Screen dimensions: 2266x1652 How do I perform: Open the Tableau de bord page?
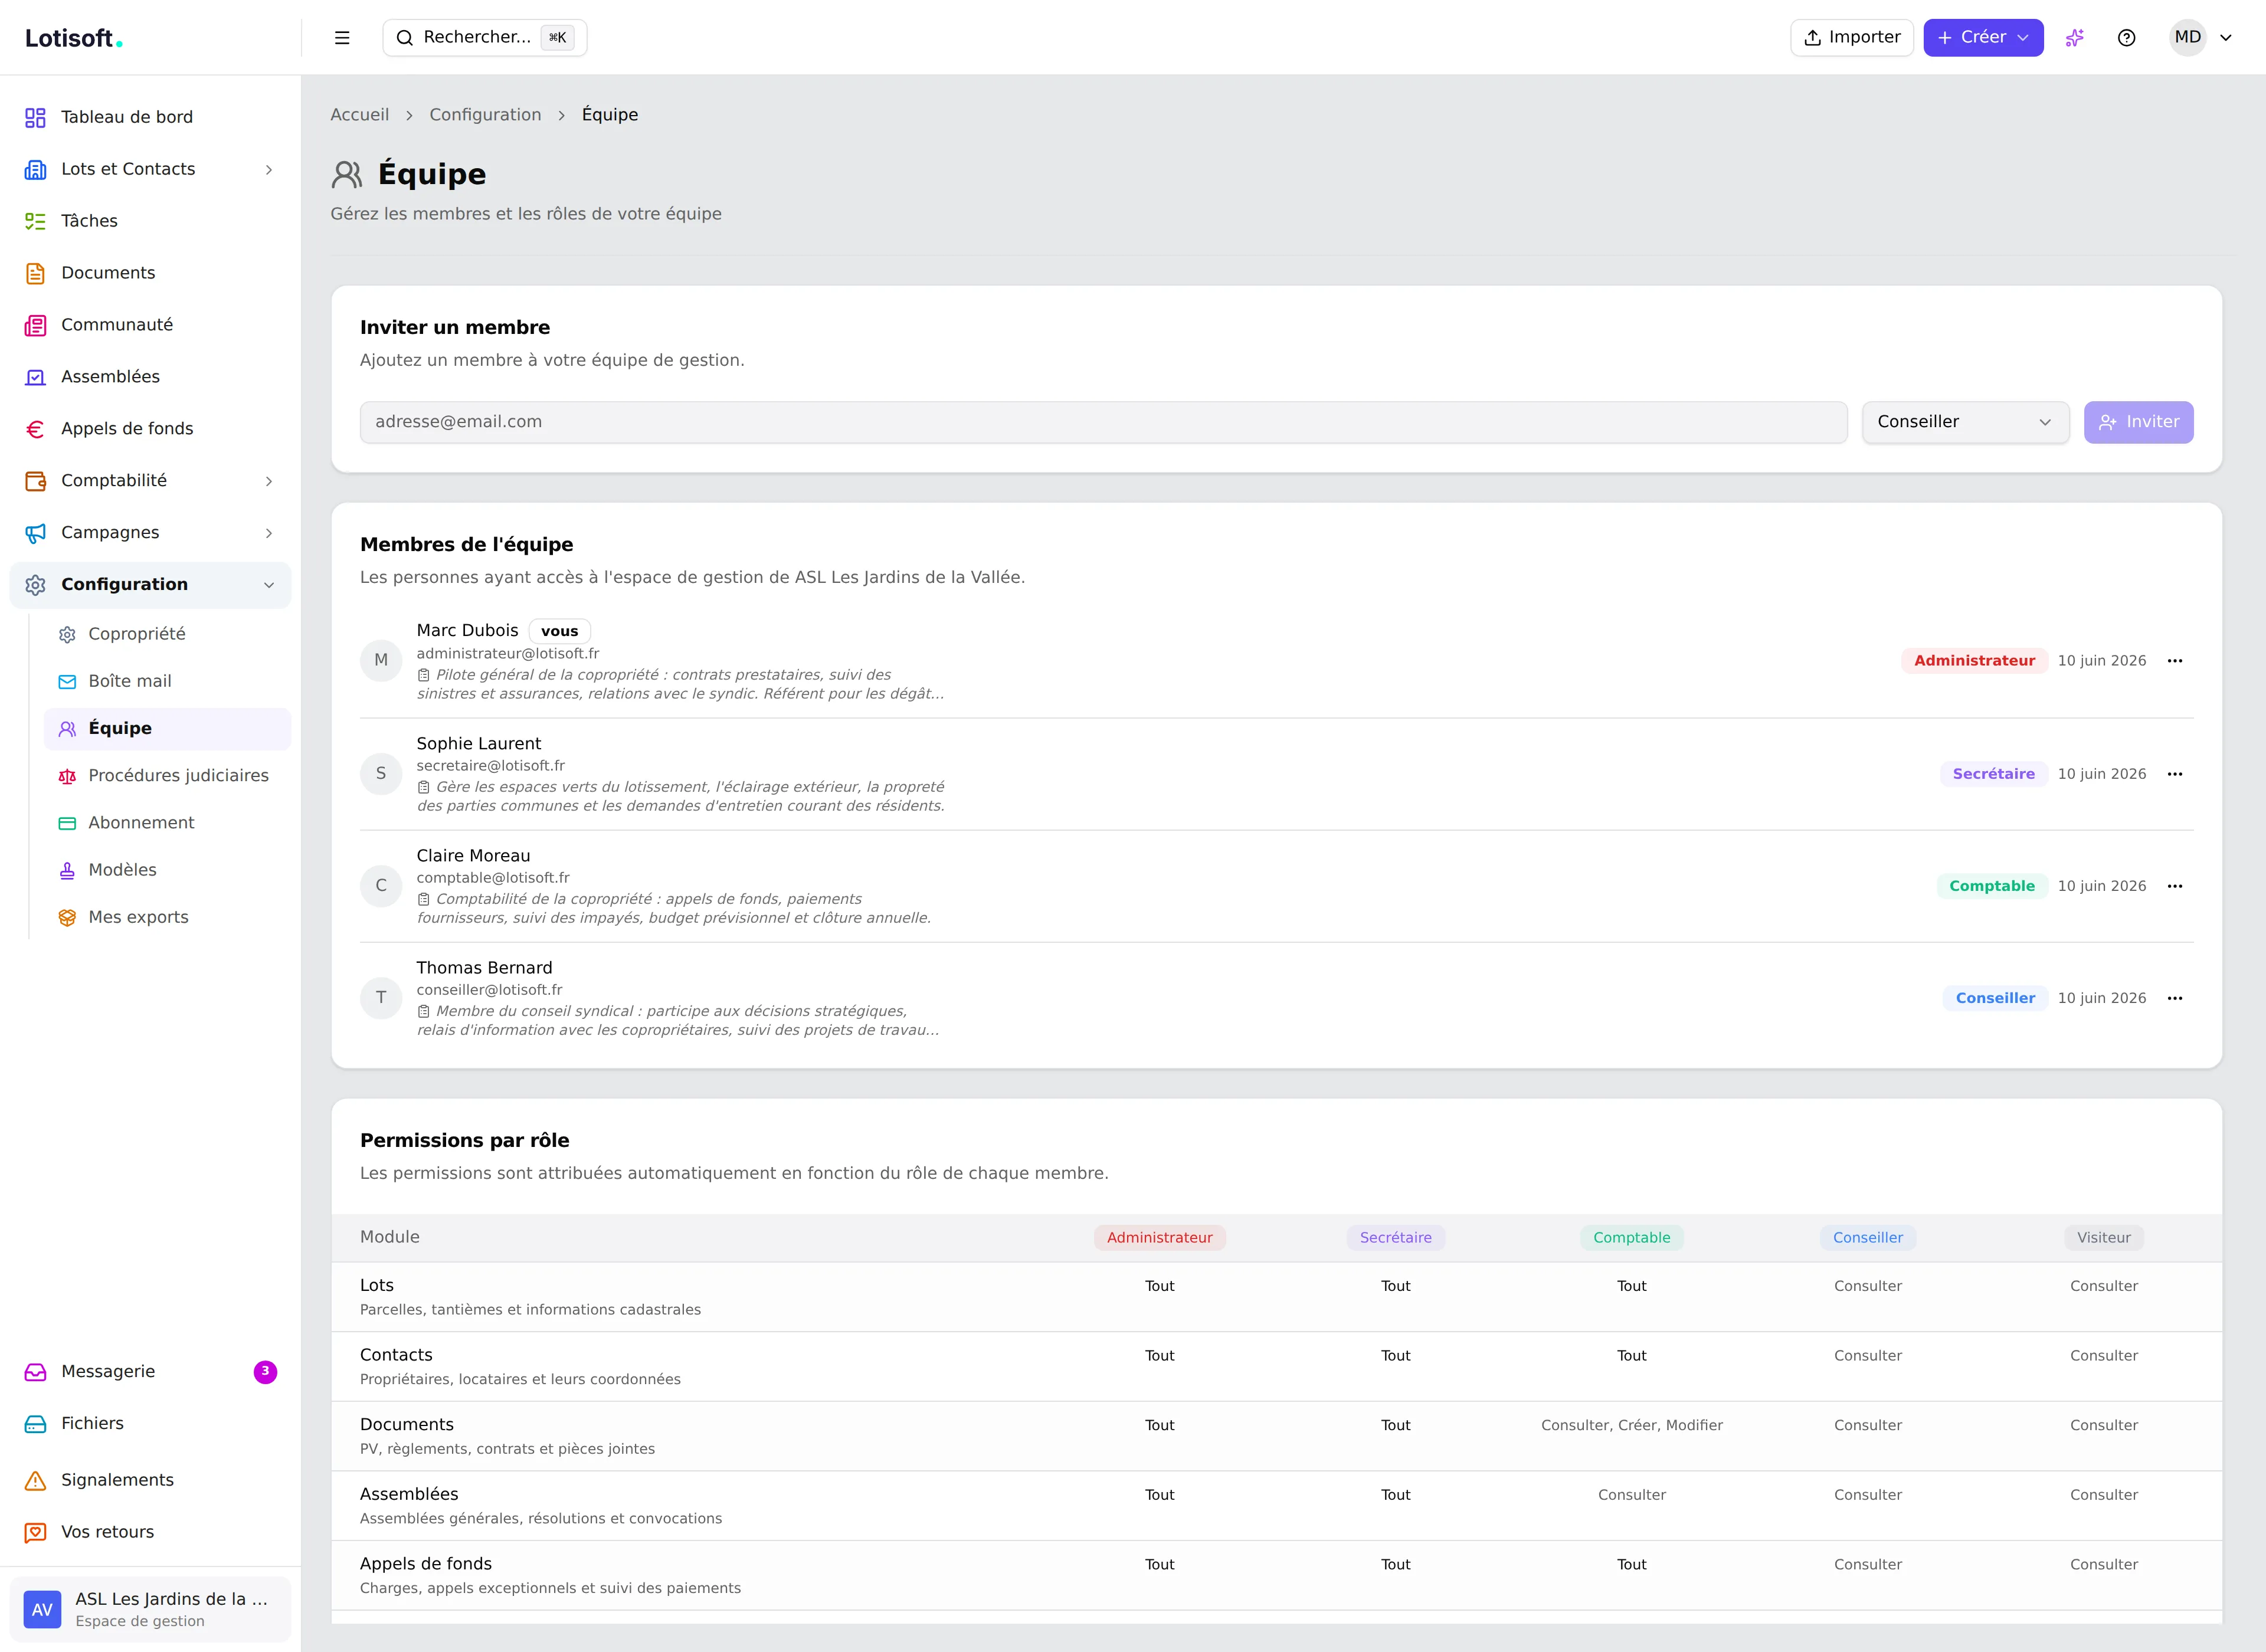tap(150, 117)
